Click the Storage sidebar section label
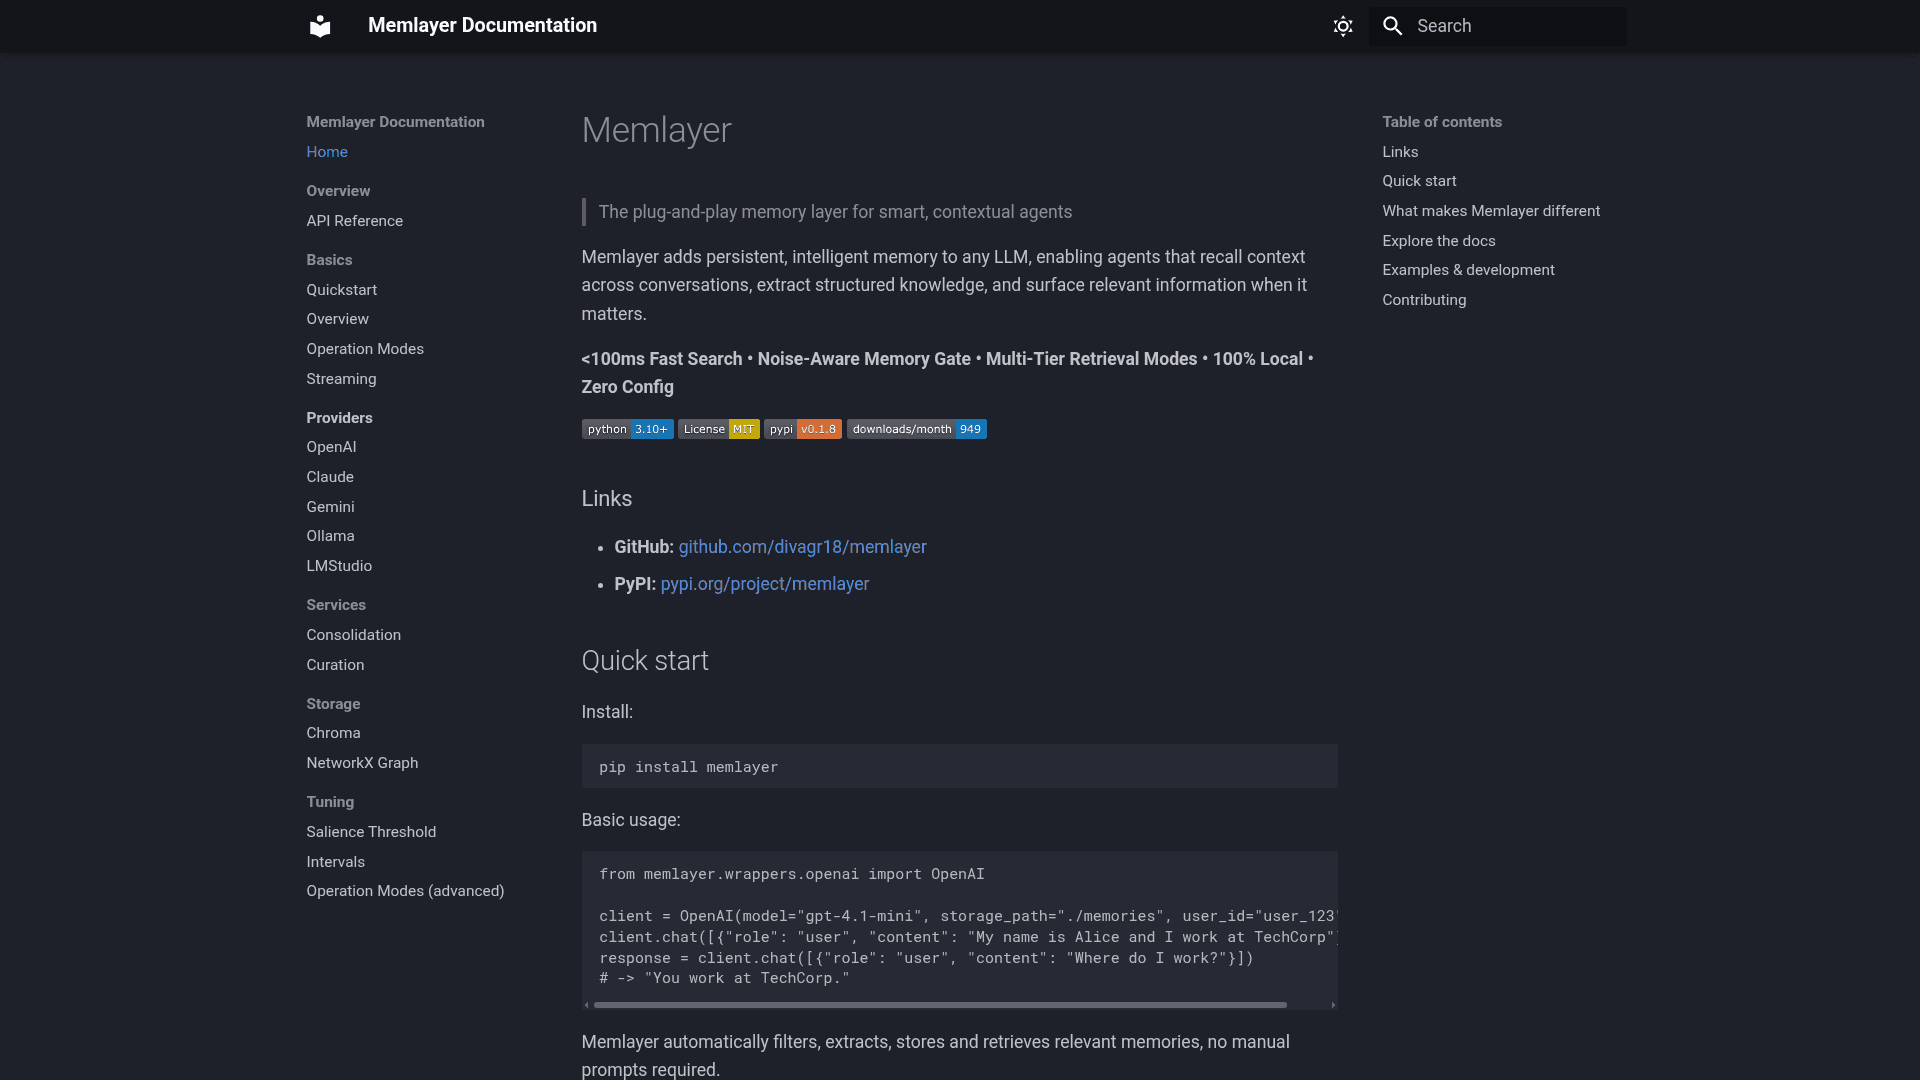Screen dimensions: 1920x1080 click(333, 704)
